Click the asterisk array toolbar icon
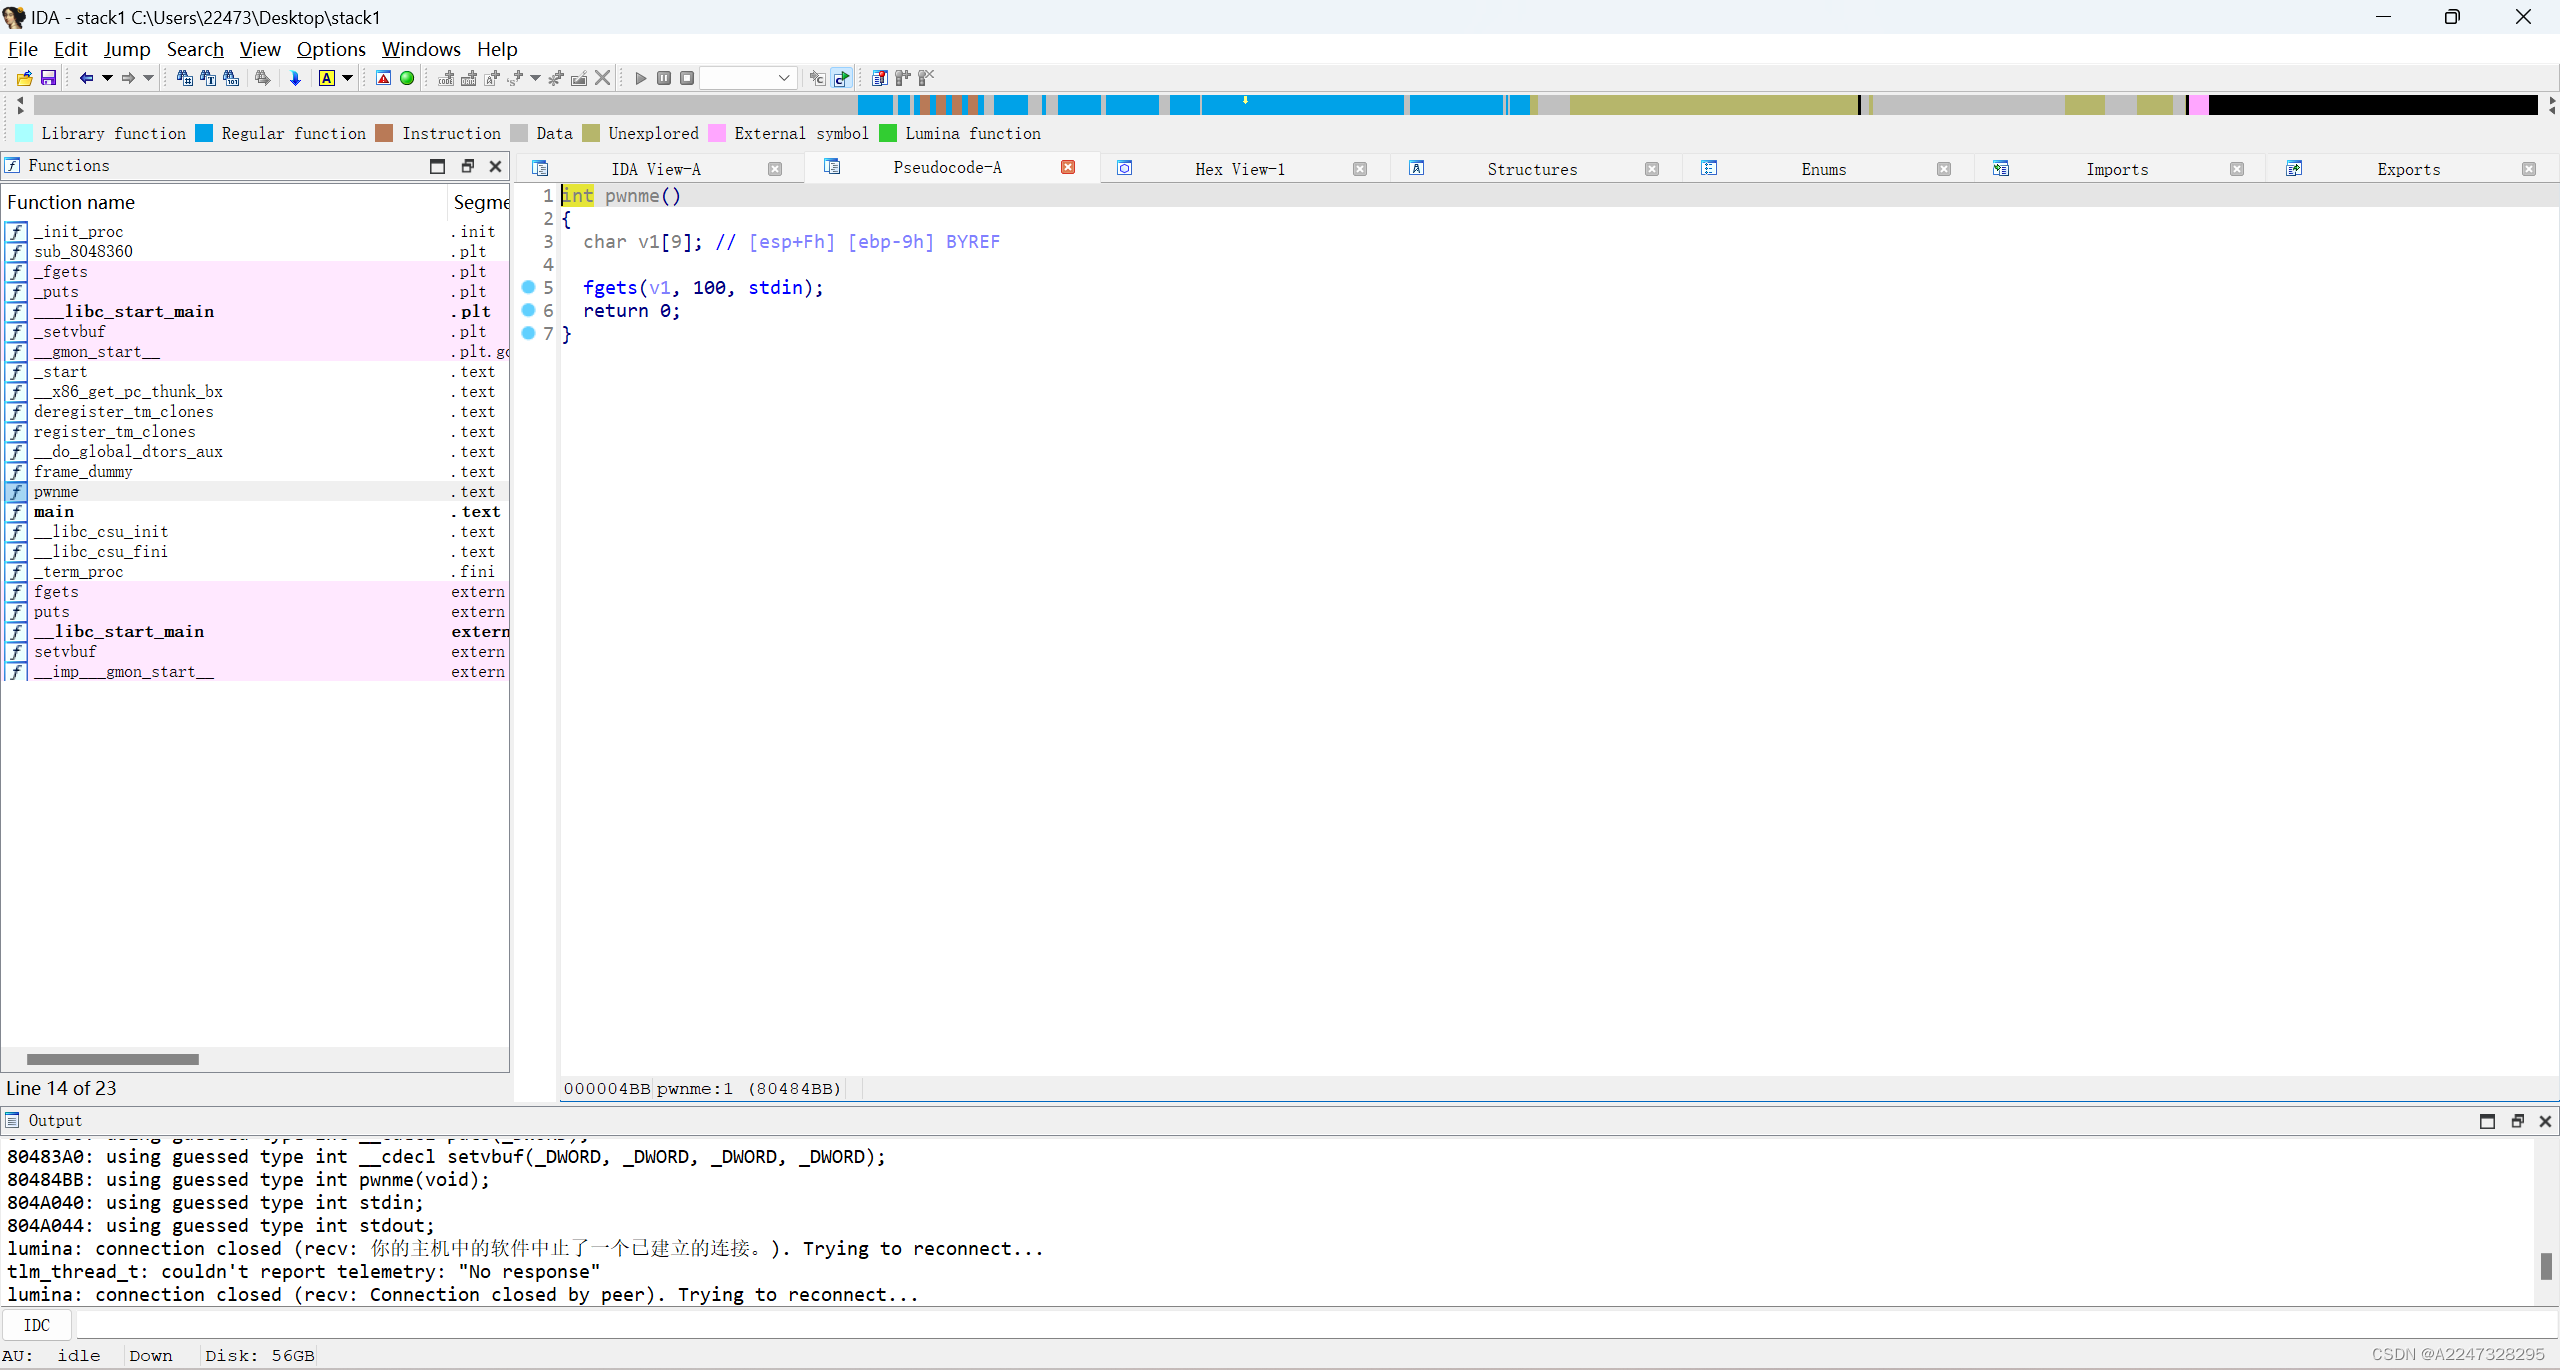The width and height of the screenshot is (2560, 1370). [556, 78]
